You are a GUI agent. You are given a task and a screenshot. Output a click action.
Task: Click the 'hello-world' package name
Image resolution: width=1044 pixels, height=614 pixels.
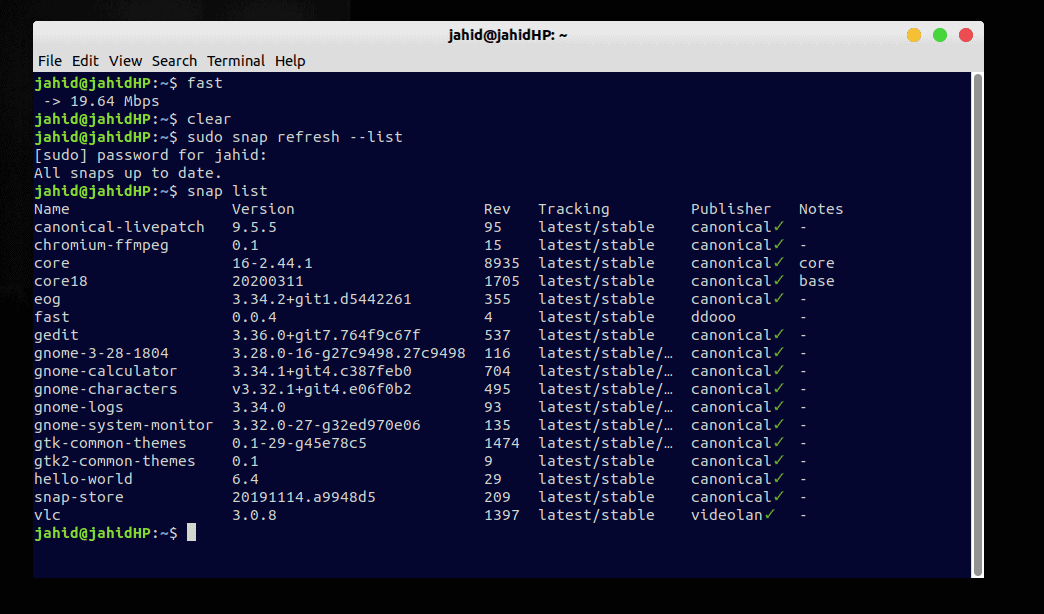(83, 479)
